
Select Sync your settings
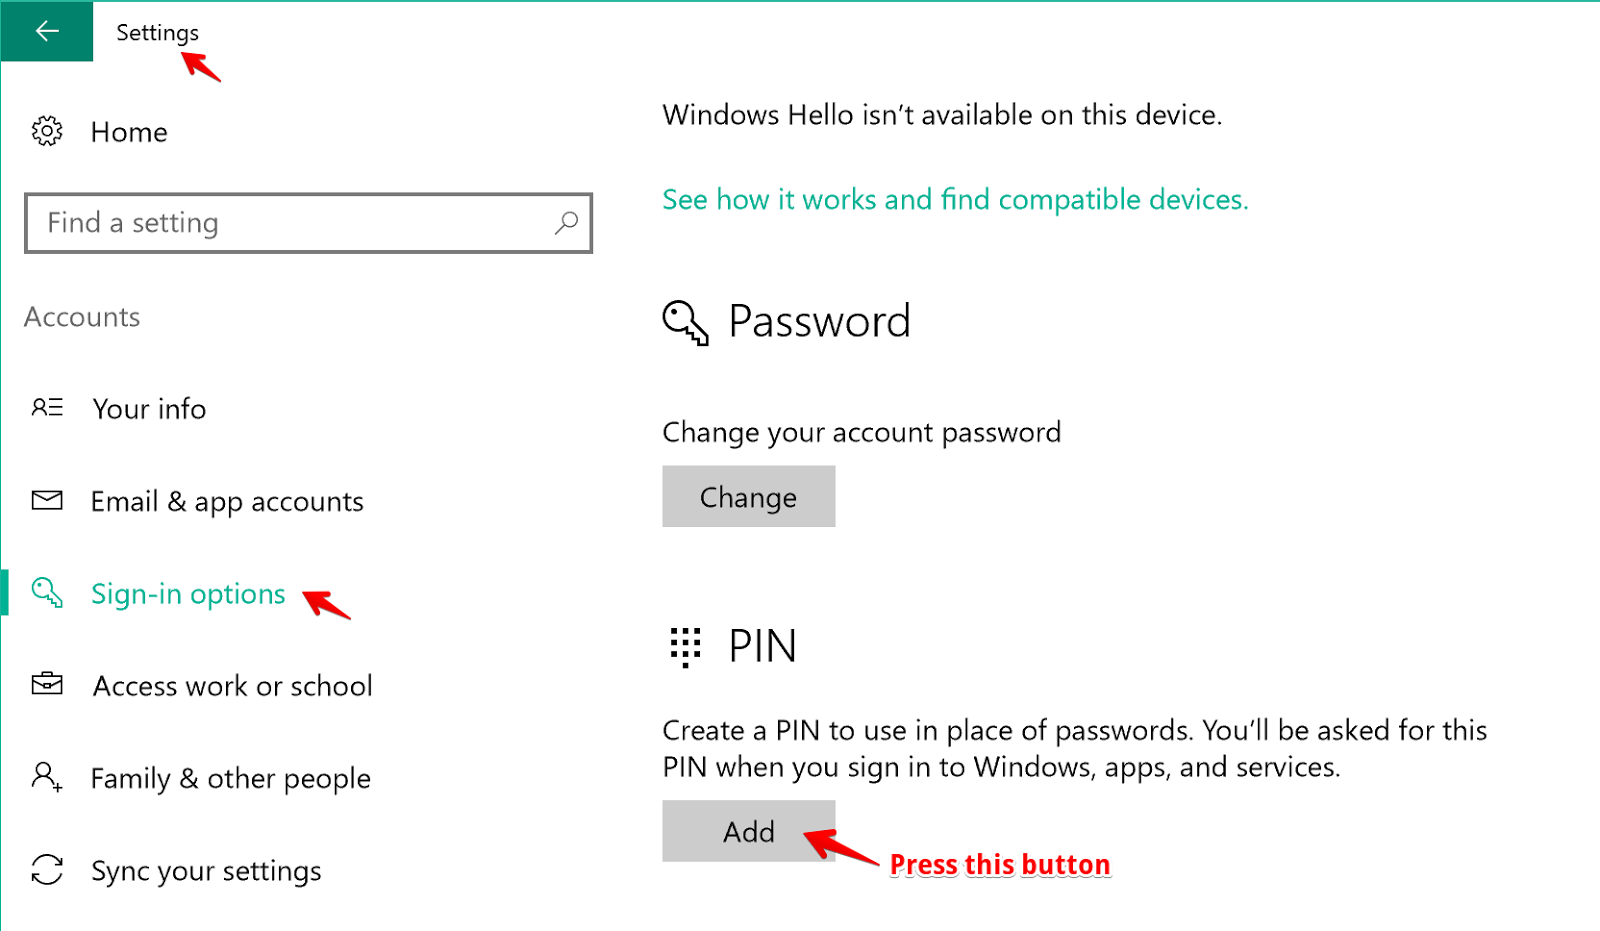pos(206,871)
